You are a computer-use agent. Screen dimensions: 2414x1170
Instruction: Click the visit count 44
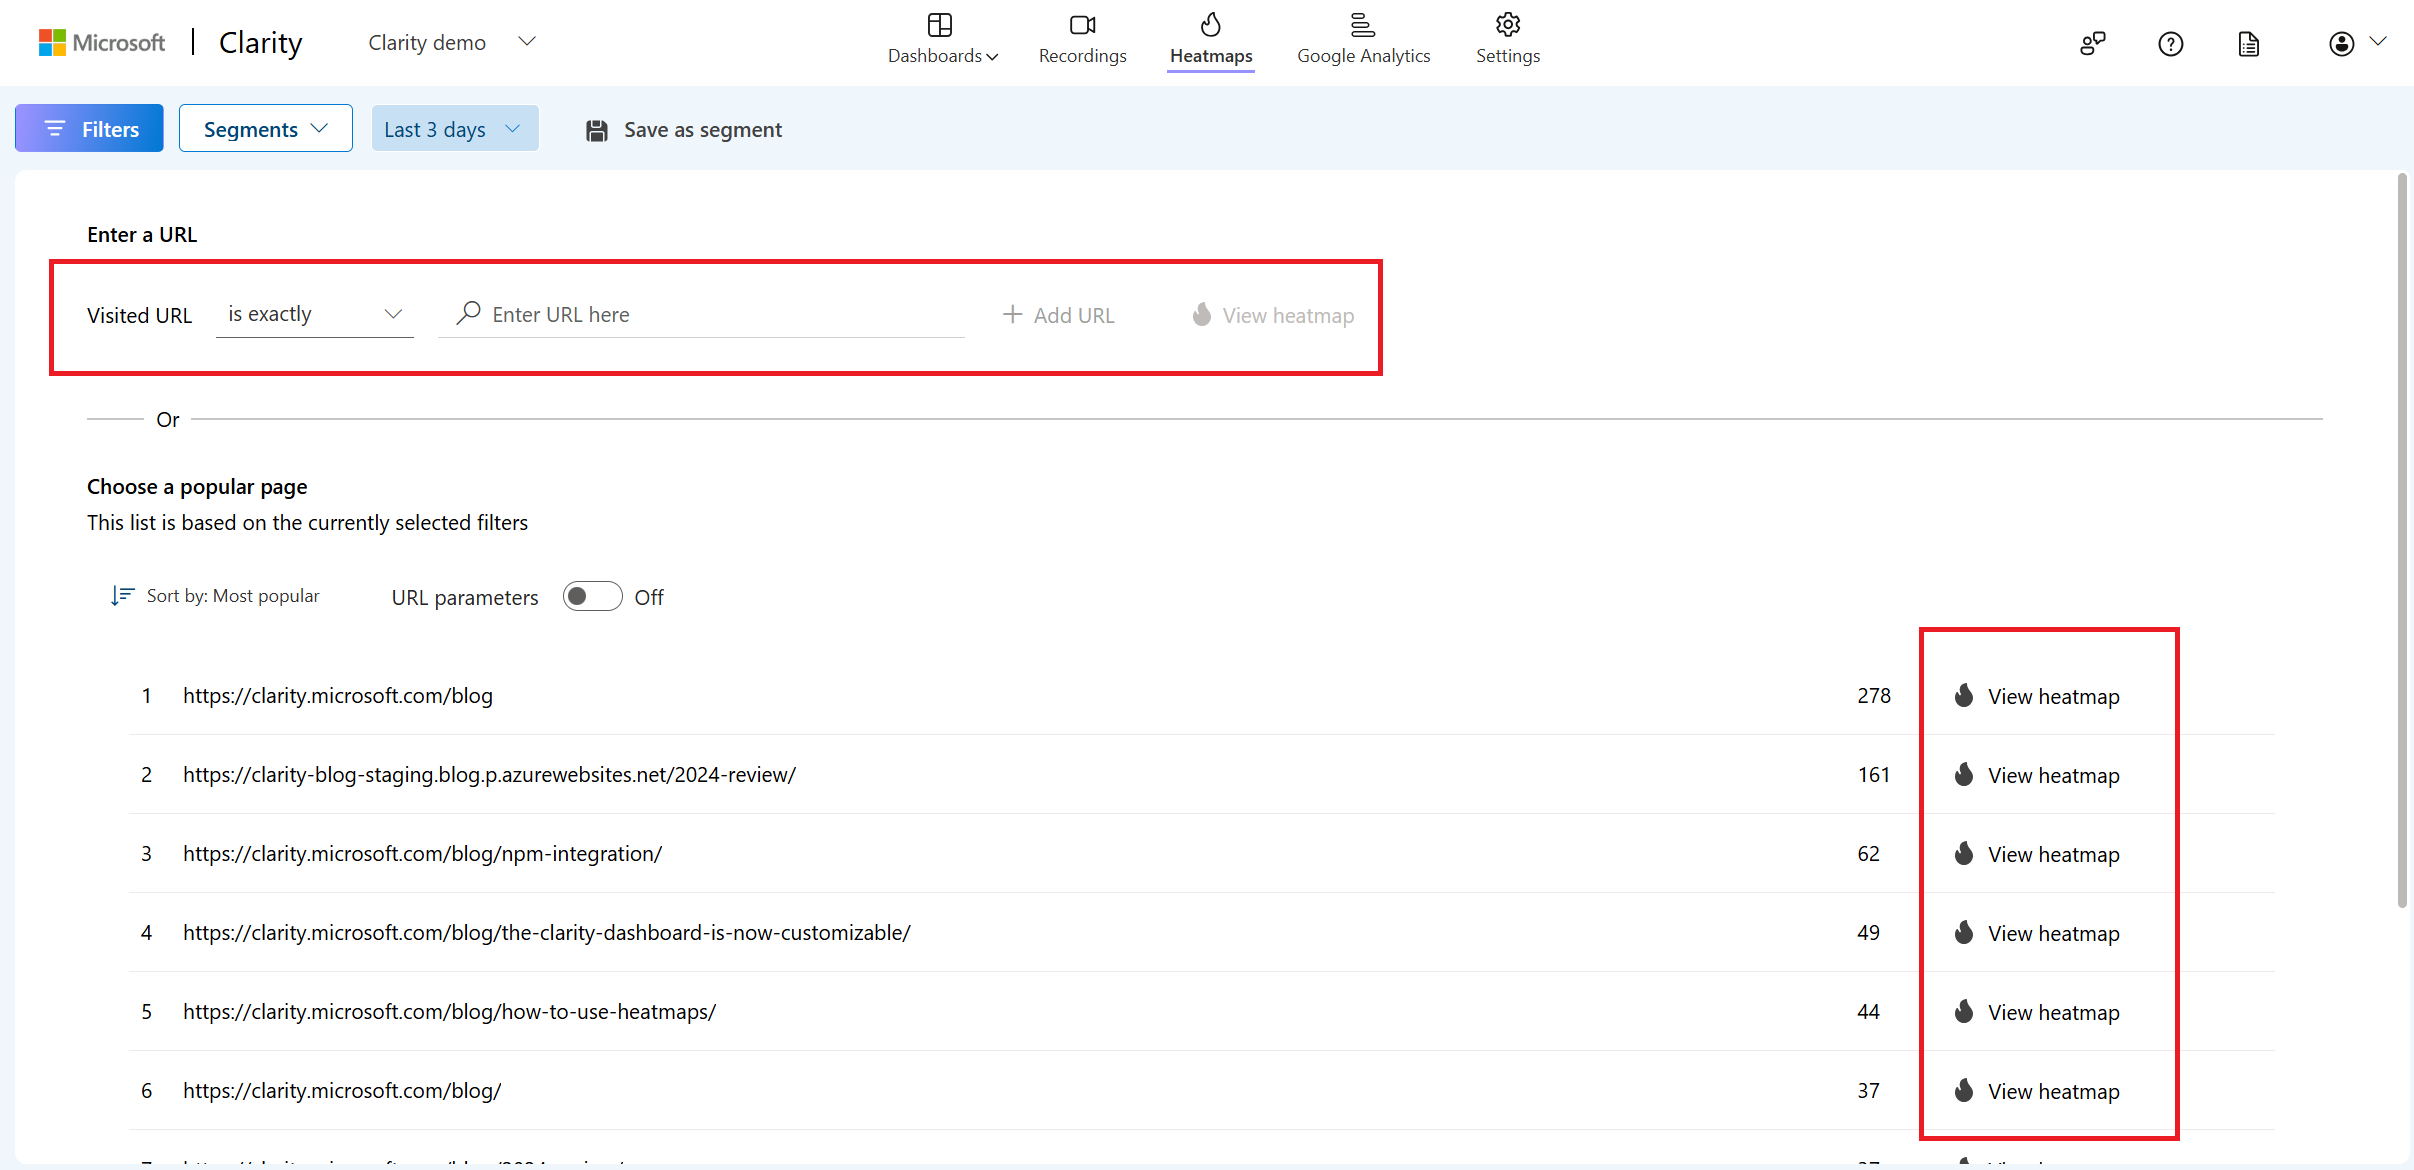[1868, 1011]
